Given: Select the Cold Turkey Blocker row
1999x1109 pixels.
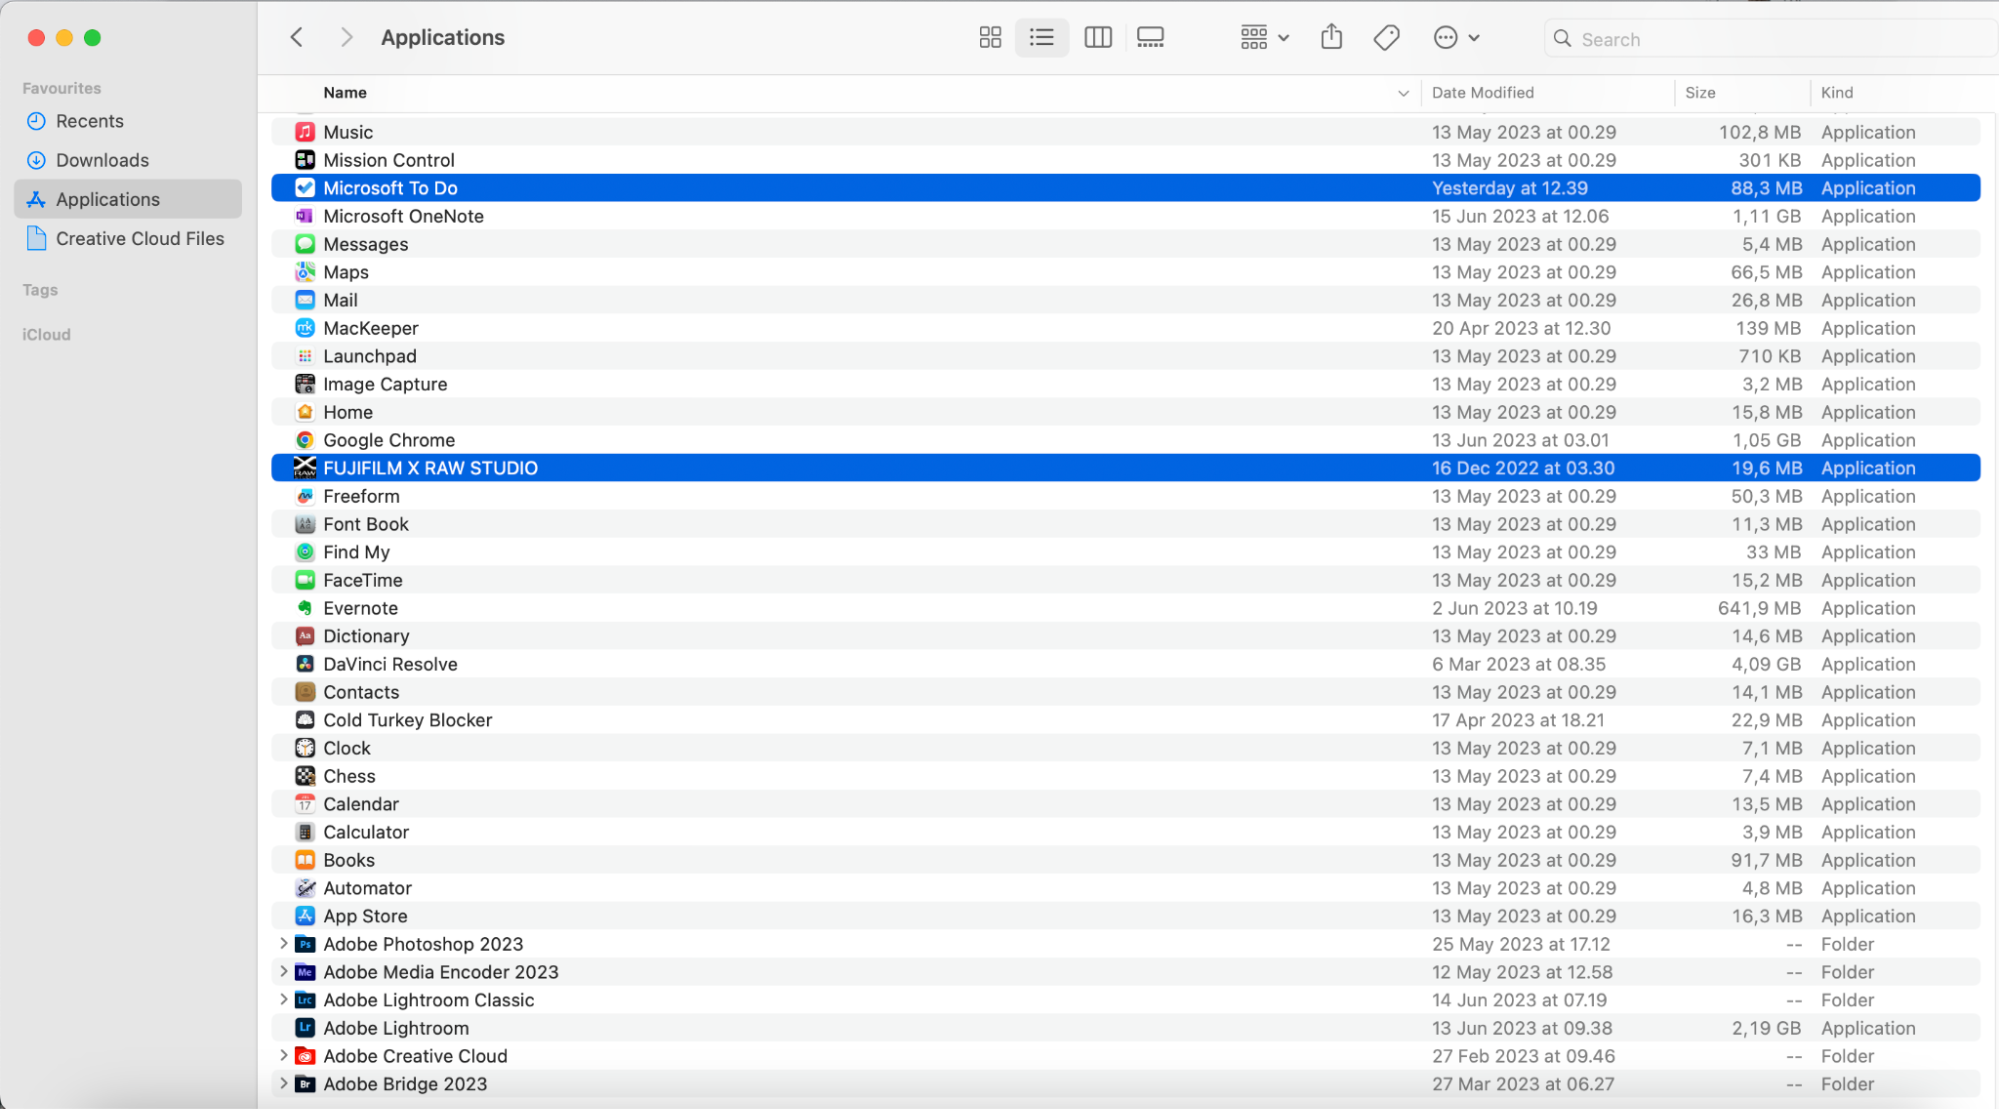Looking at the screenshot, I should coord(1126,720).
